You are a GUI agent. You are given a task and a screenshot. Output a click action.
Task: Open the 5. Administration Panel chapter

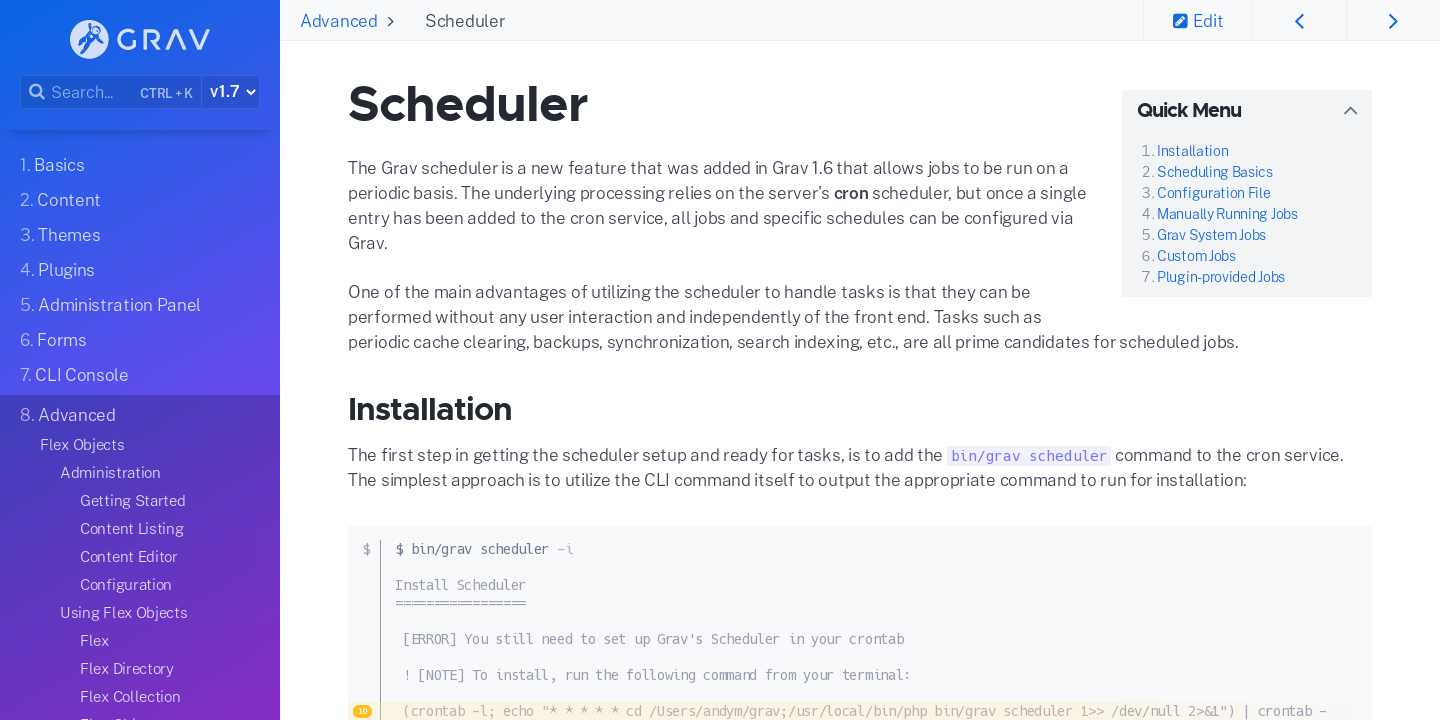point(110,305)
